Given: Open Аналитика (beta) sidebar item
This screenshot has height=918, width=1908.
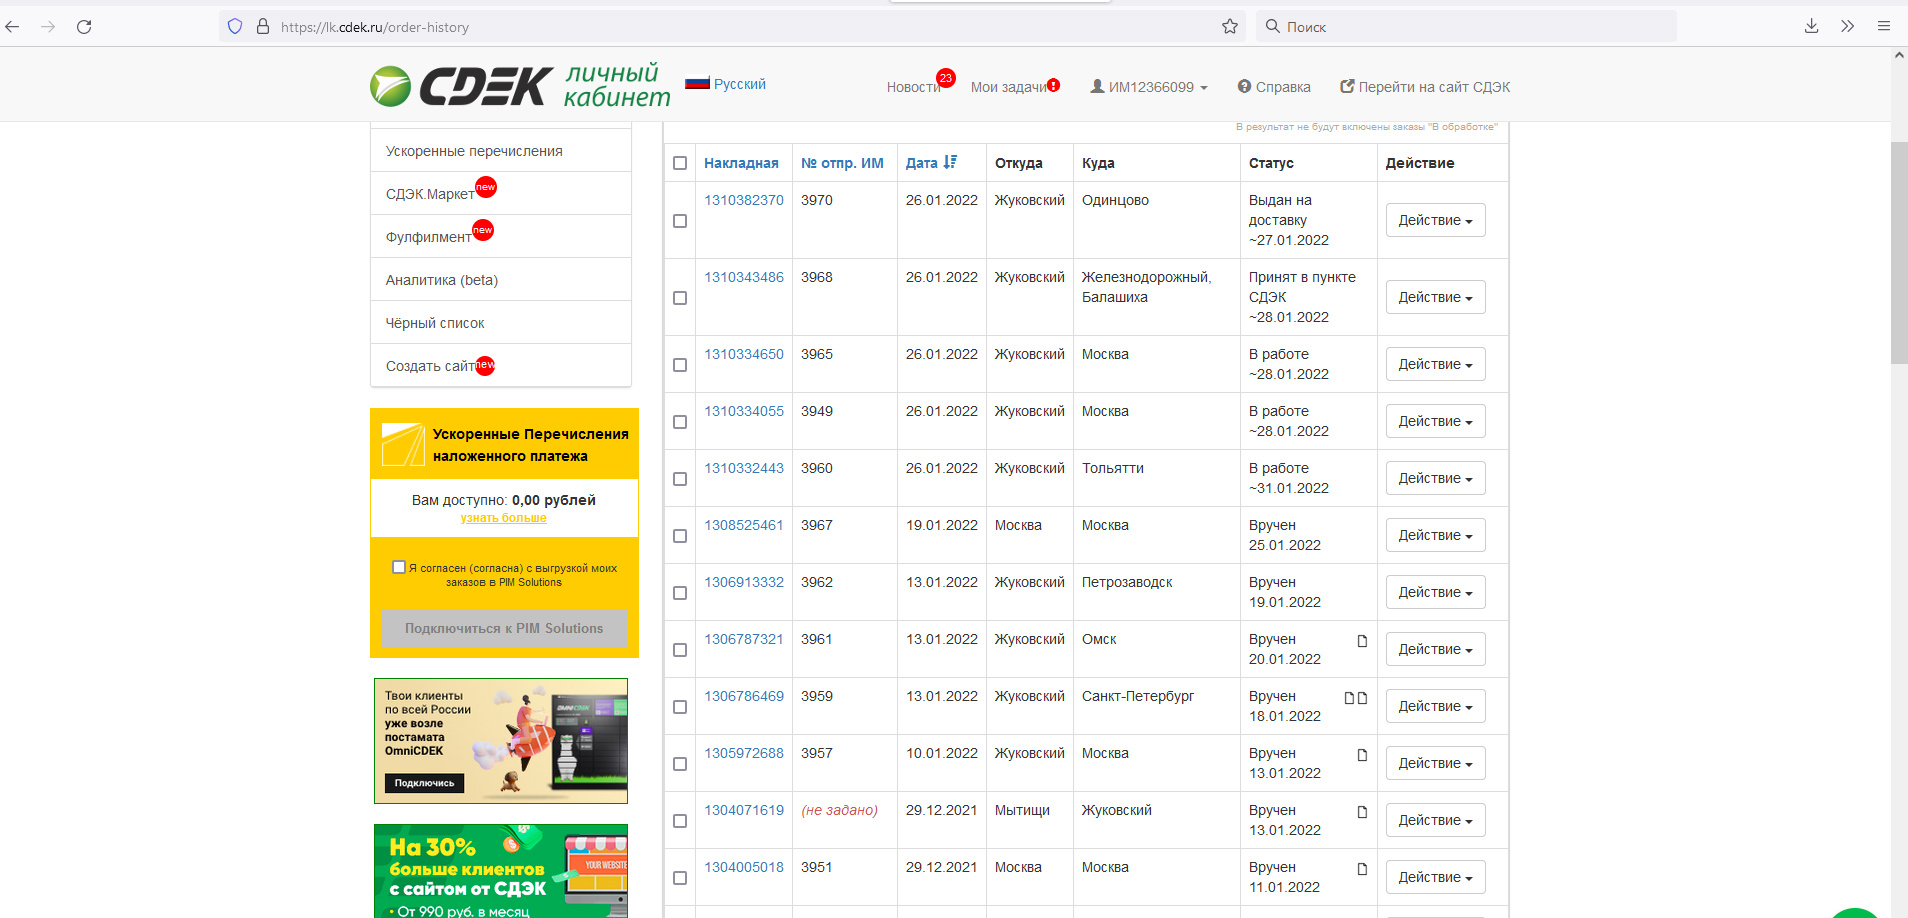Looking at the screenshot, I should 501,280.
